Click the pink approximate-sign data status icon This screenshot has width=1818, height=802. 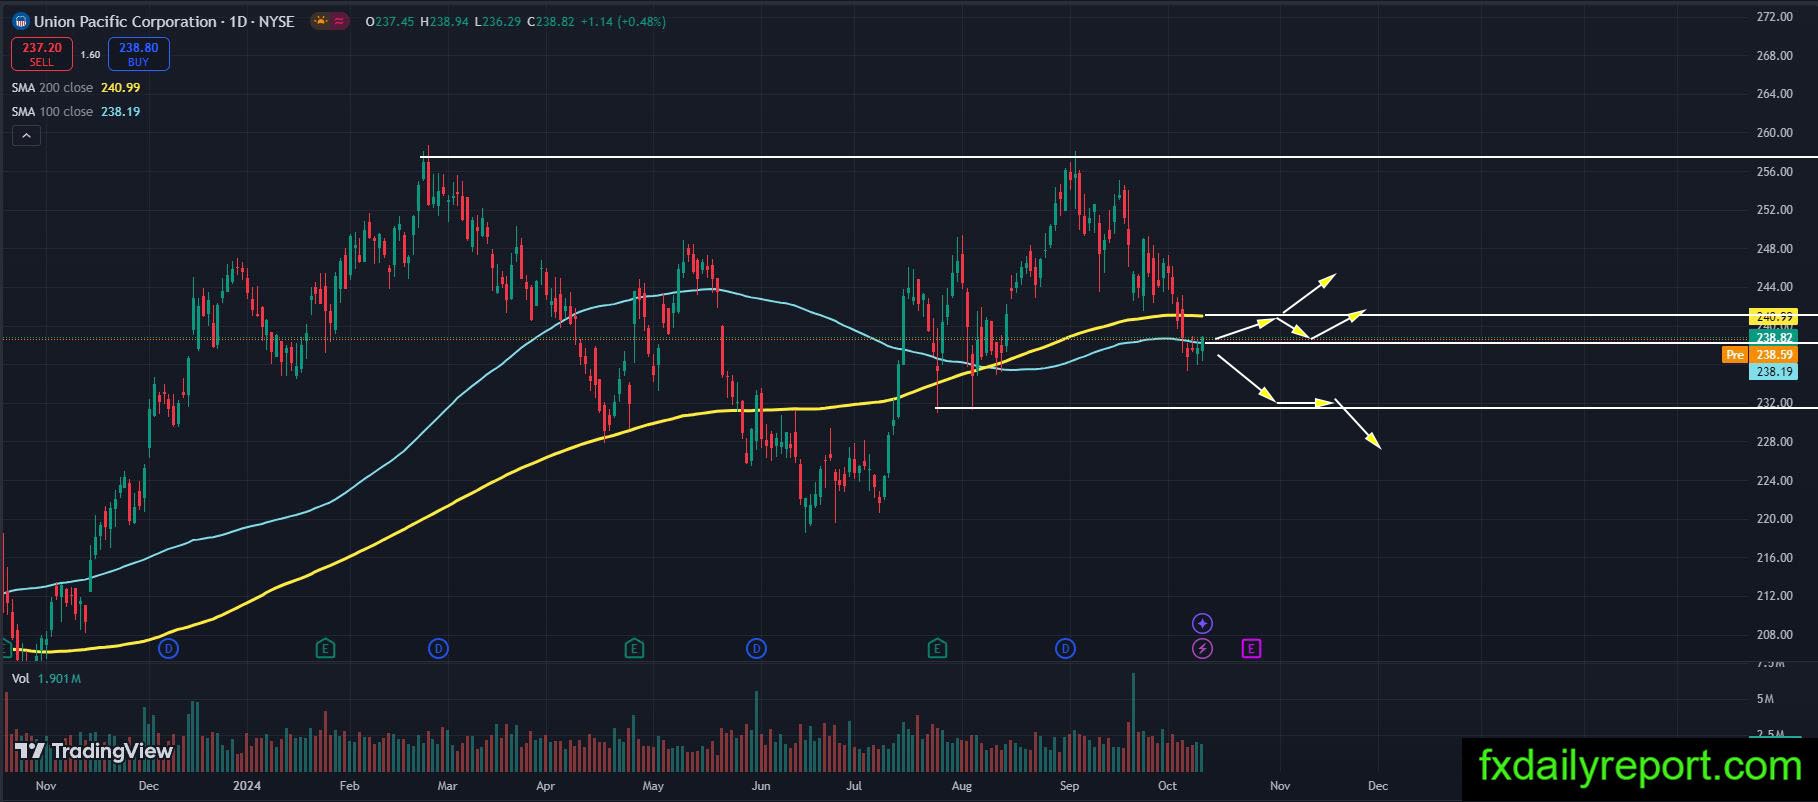pos(340,21)
